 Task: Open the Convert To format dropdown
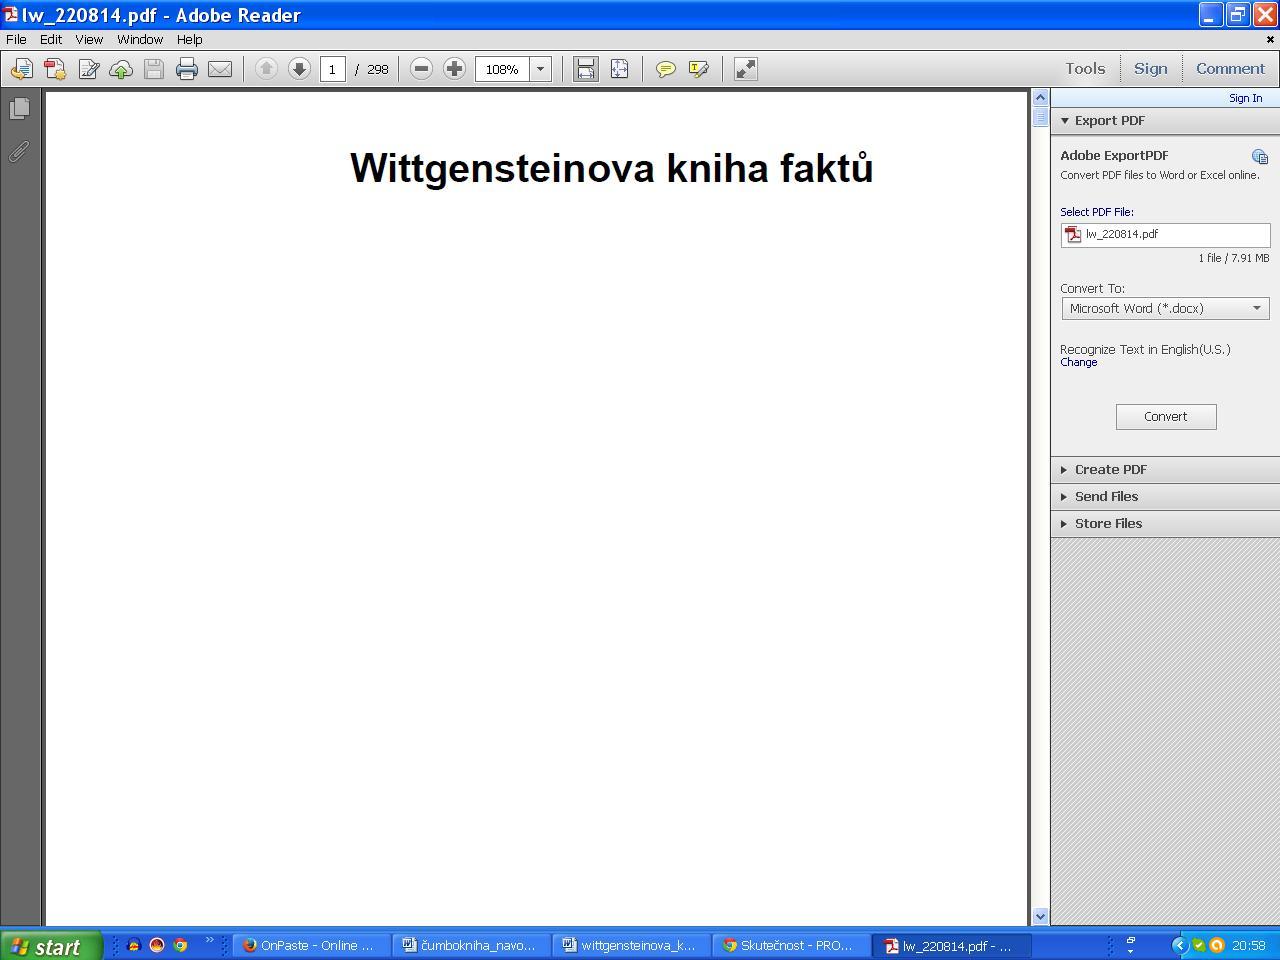pos(1257,308)
